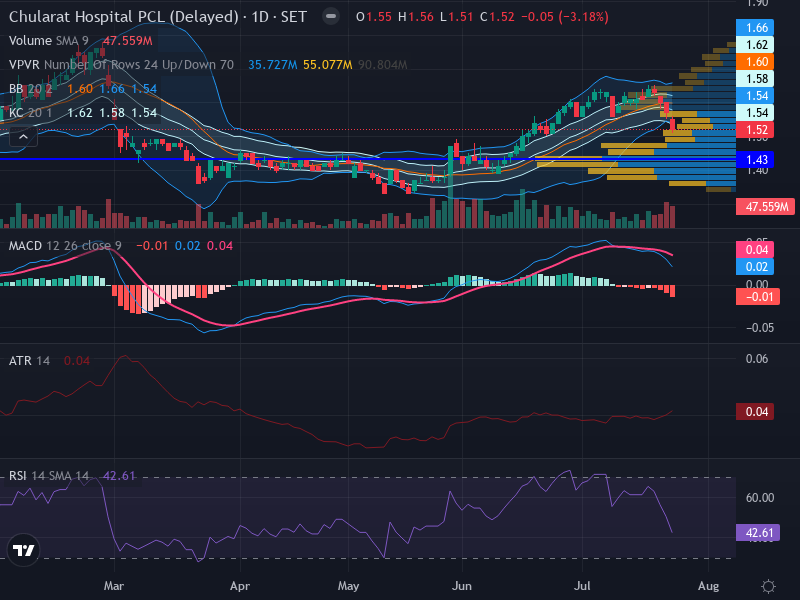
Task: Select the blue horizontal line at 1.43
Action: pyautogui.click(x=367, y=160)
